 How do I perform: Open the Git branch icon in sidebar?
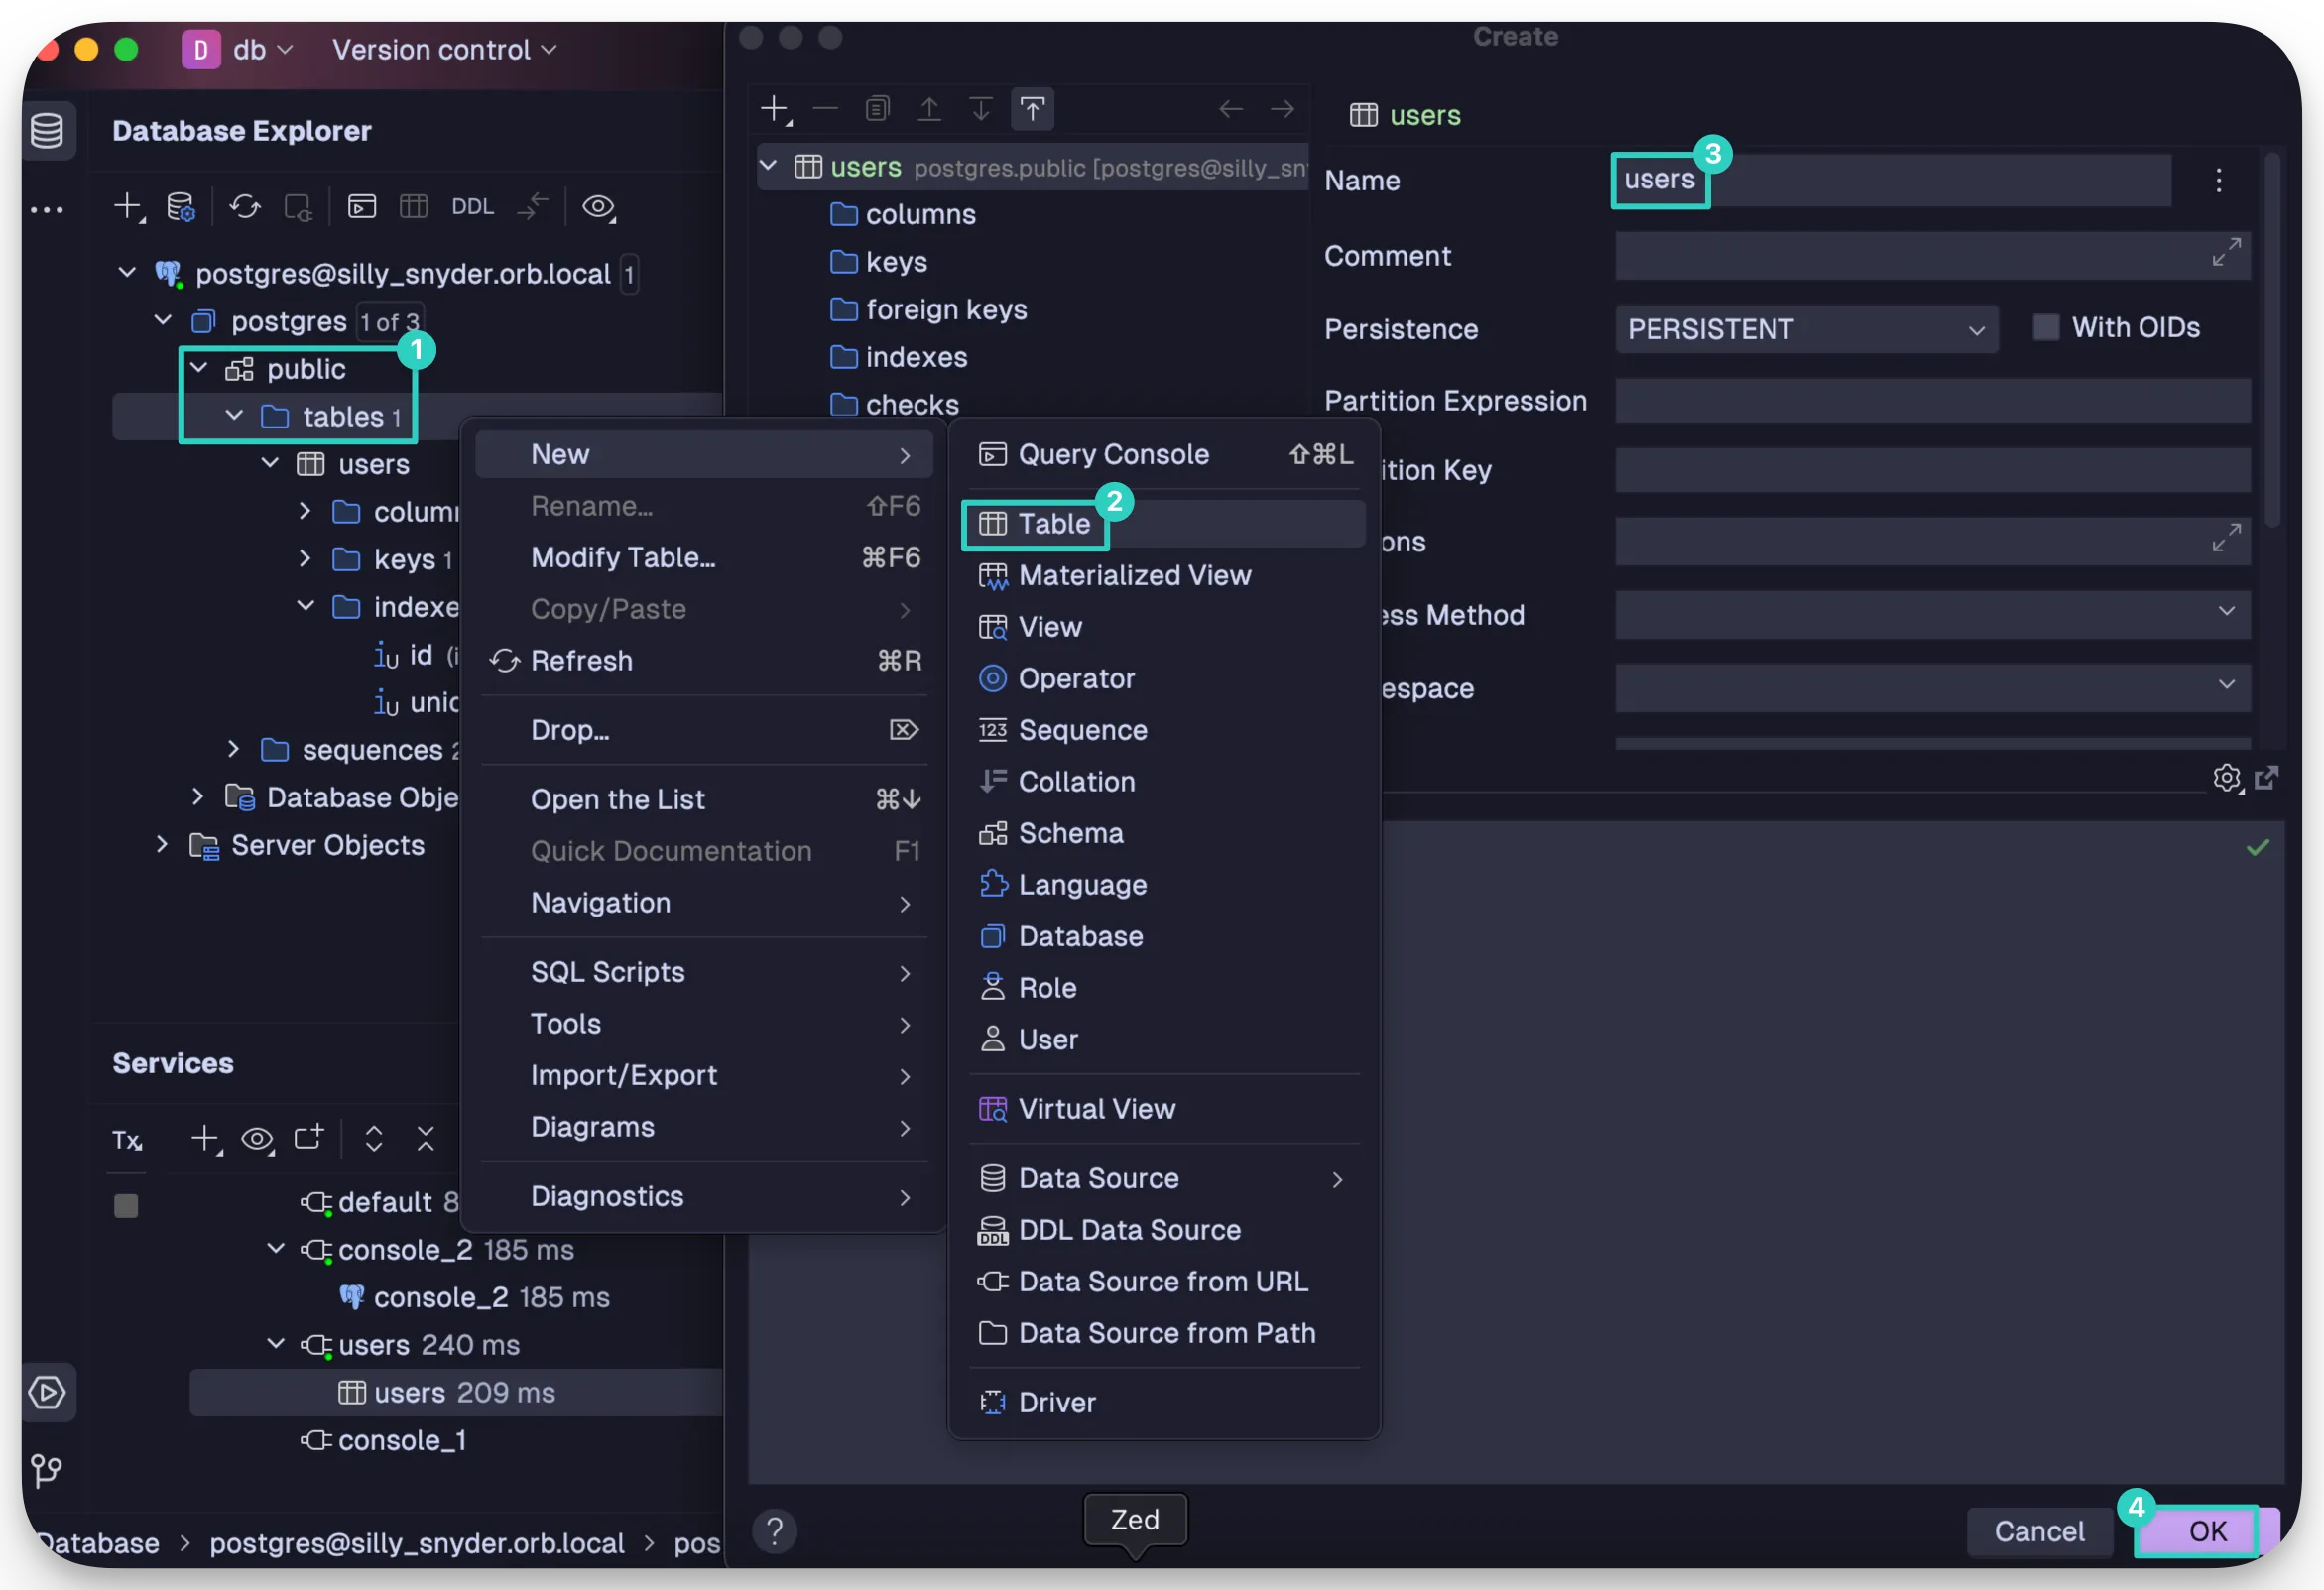point(46,1470)
